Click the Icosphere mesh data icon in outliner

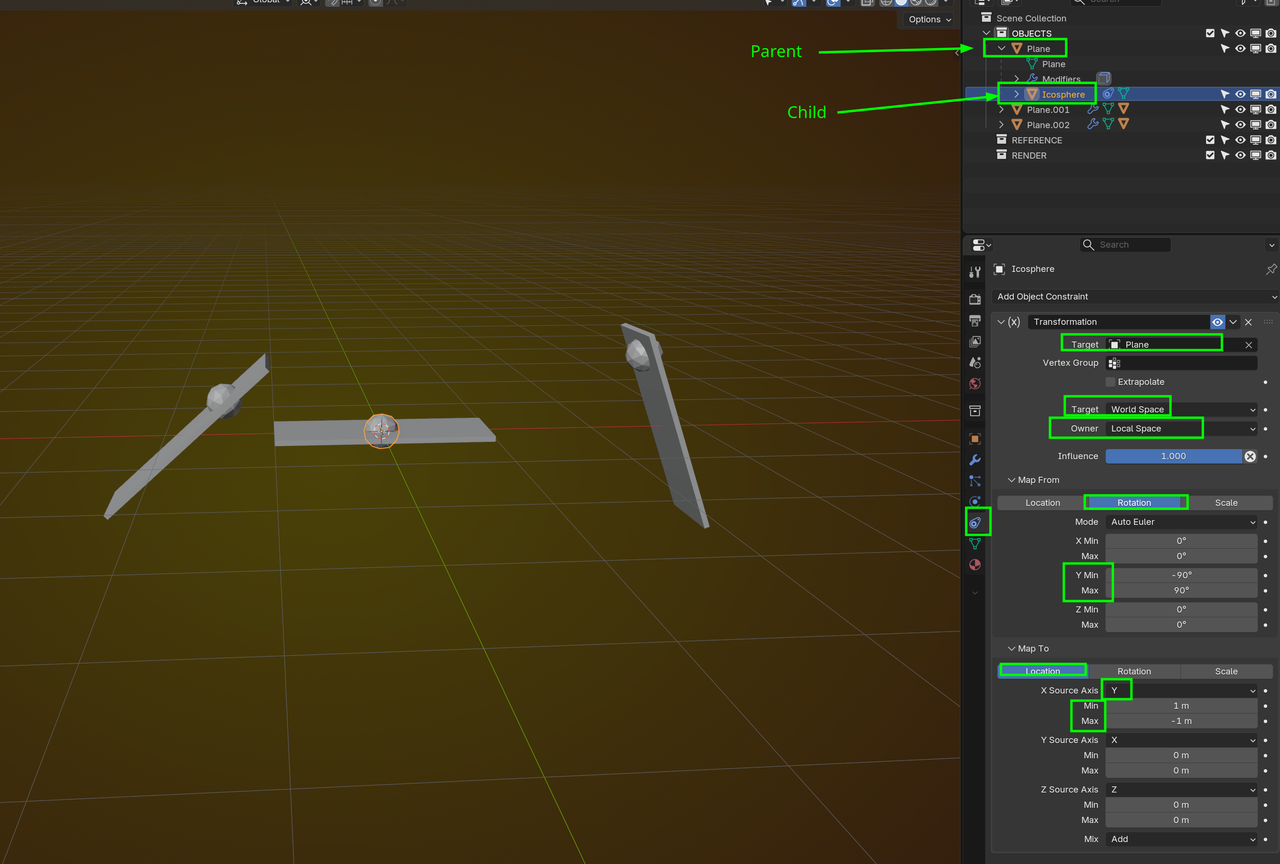click(1124, 94)
